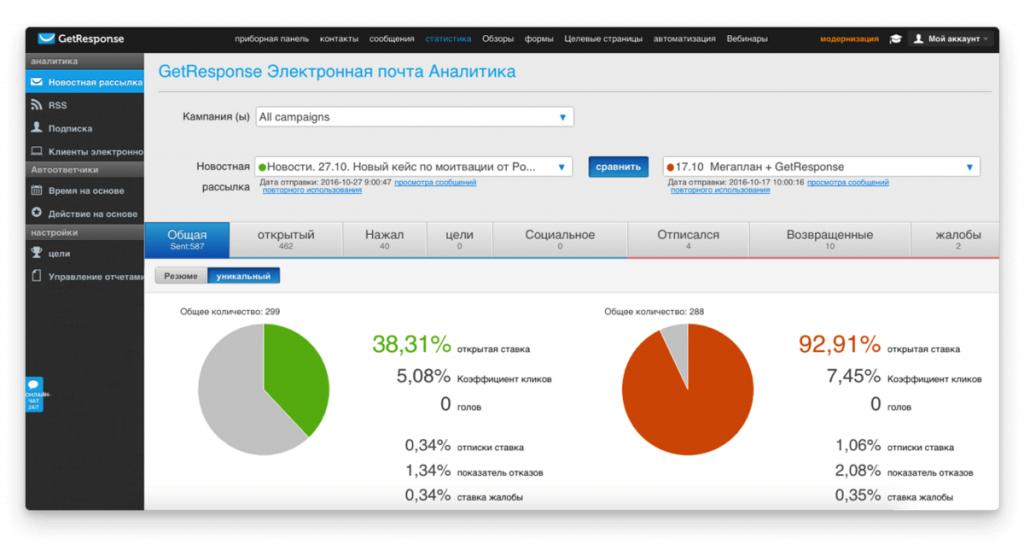Viewport: 1024px width, 556px height.
Task: Click the graduation cap icon in top bar
Action: (895, 39)
